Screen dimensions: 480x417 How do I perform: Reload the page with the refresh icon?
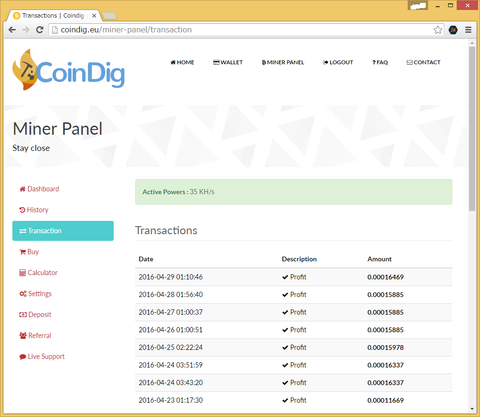[39, 30]
